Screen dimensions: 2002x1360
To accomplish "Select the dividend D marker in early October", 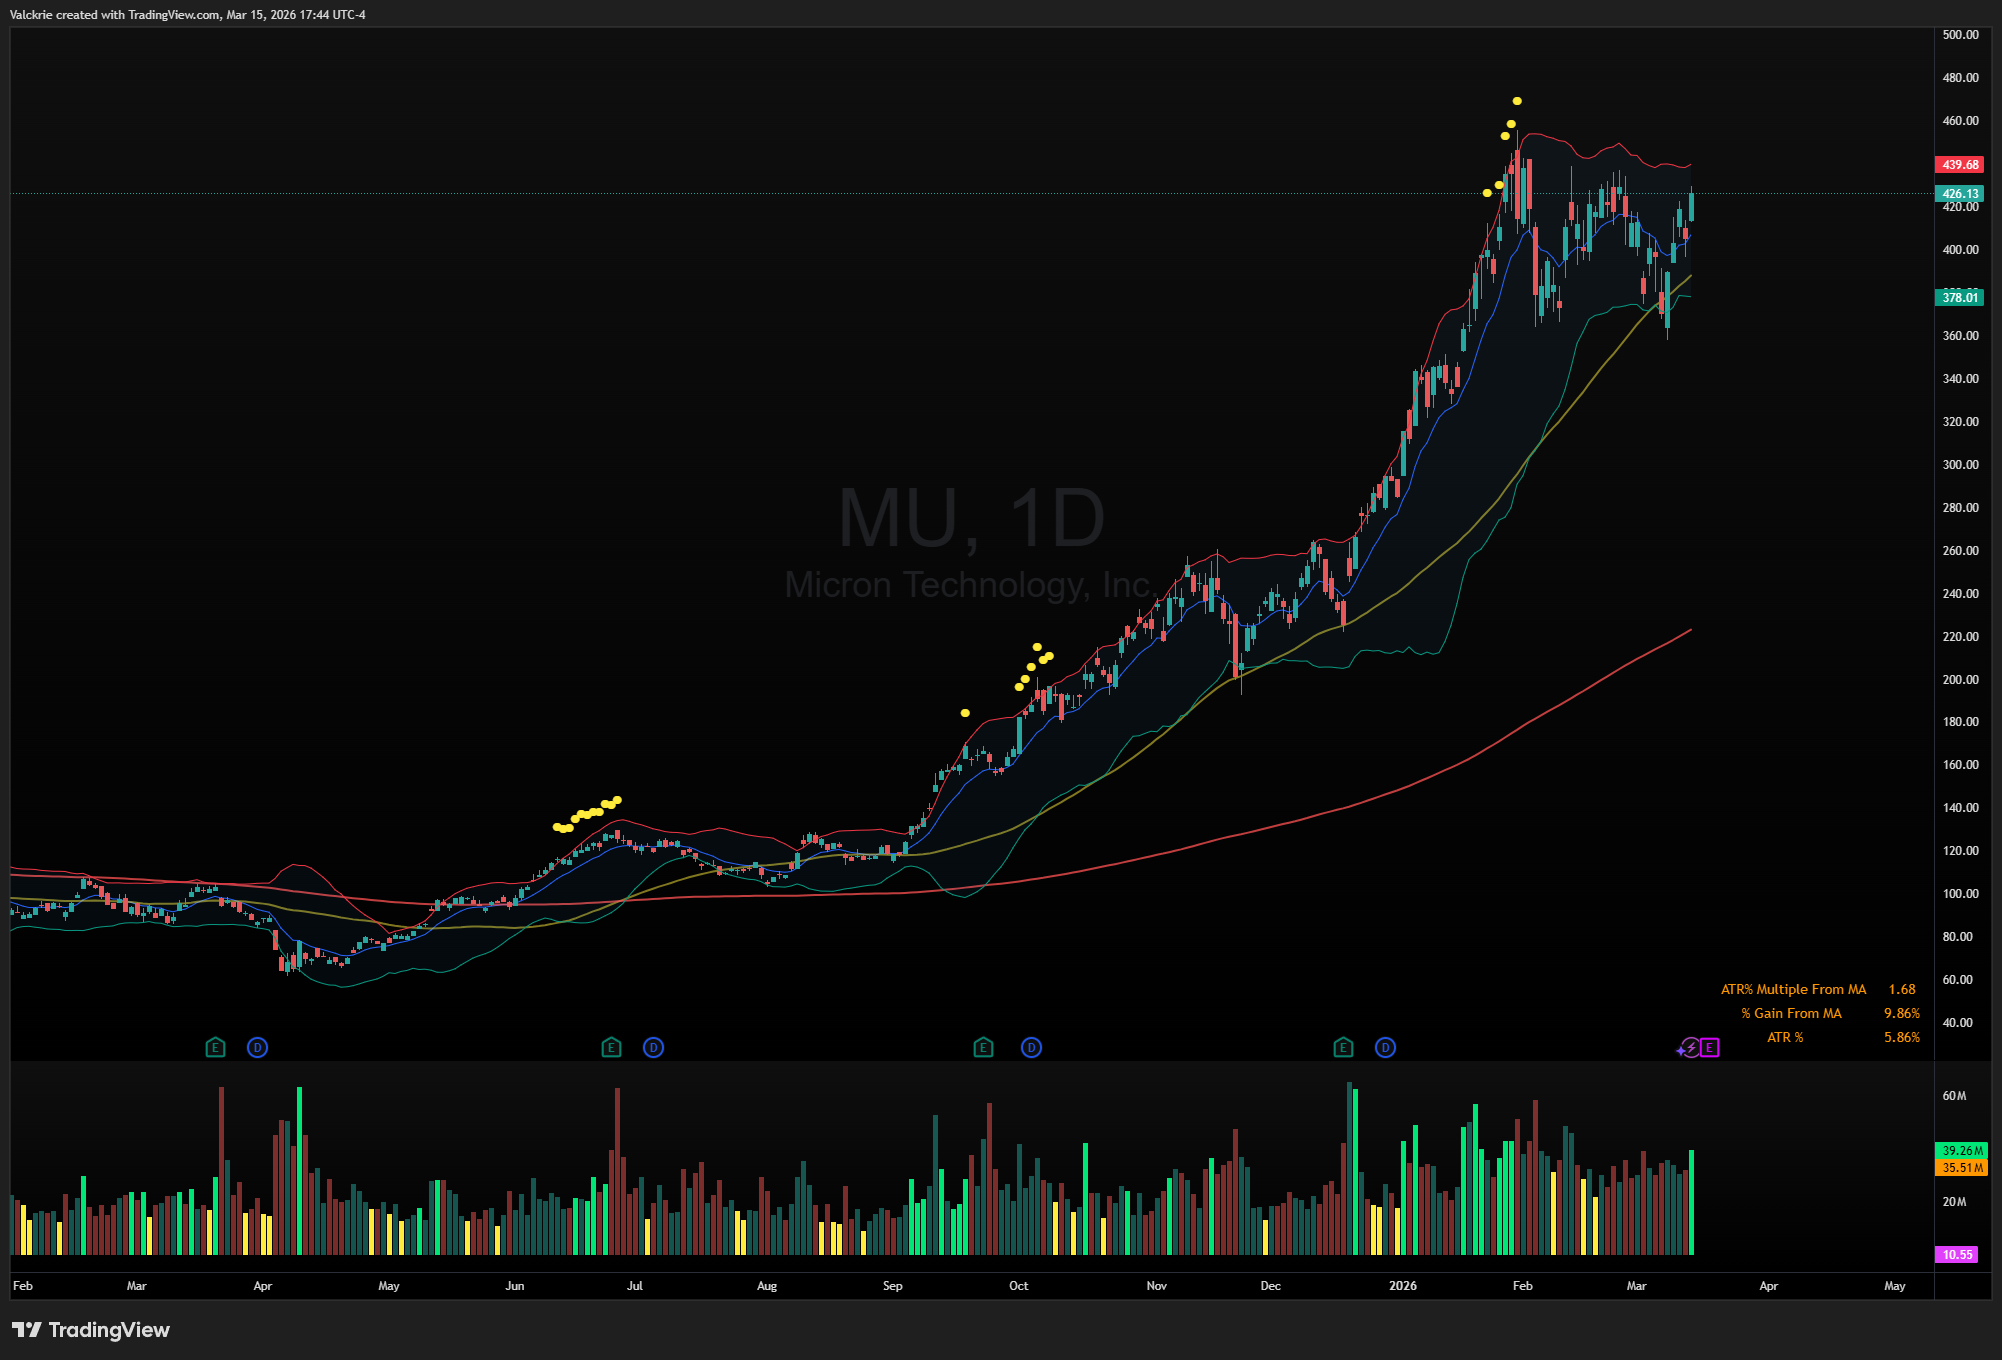I will click(1031, 1048).
